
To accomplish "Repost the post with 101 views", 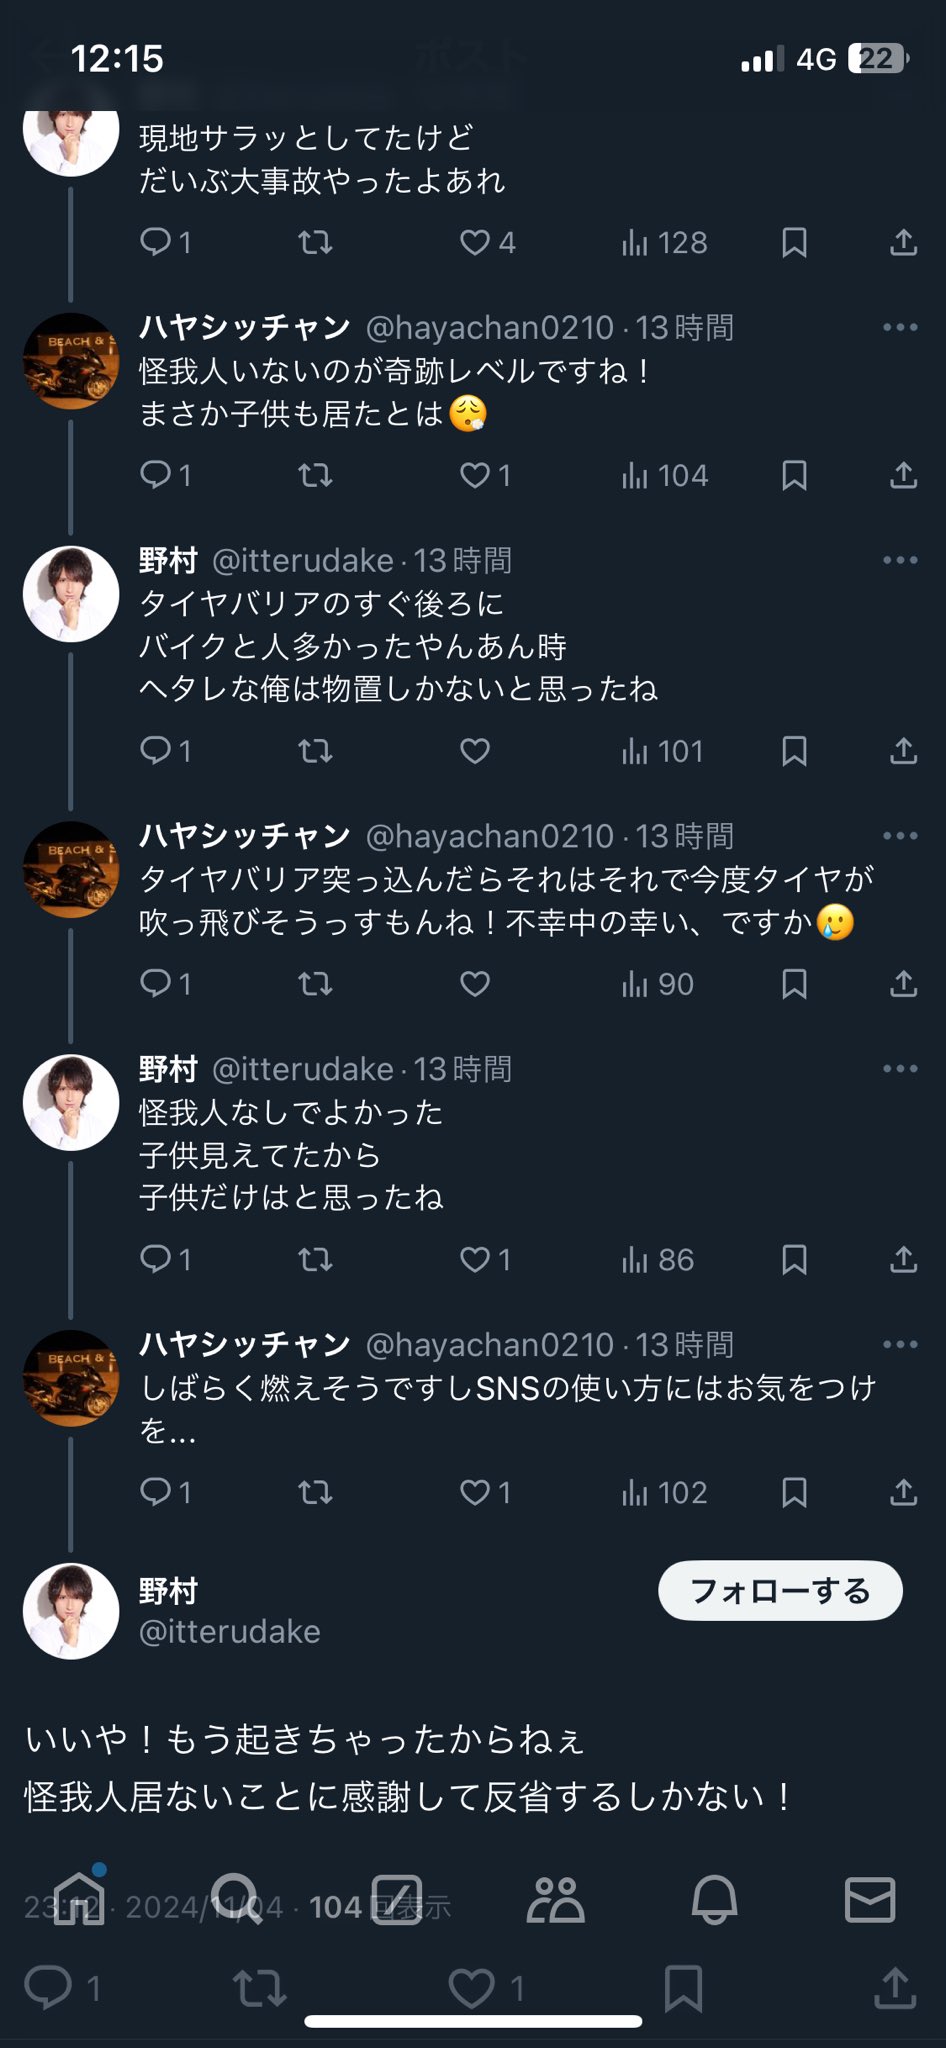I will tap(315, 751).
